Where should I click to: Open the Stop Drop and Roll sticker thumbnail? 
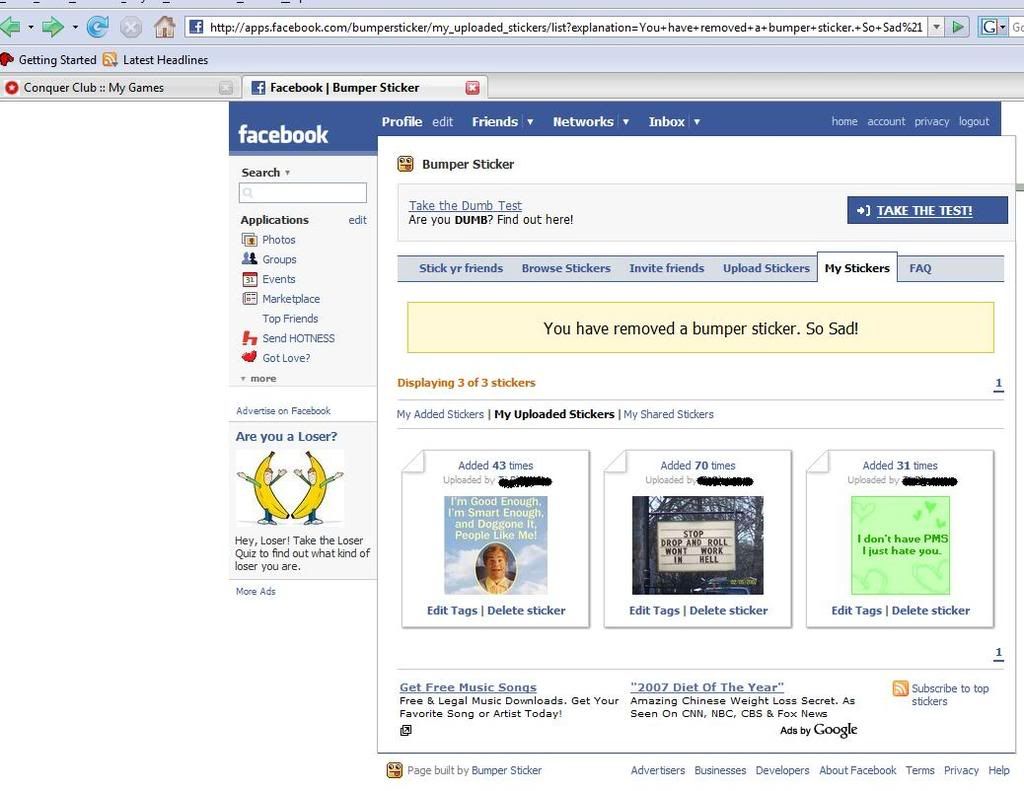(x=697, y=545)
